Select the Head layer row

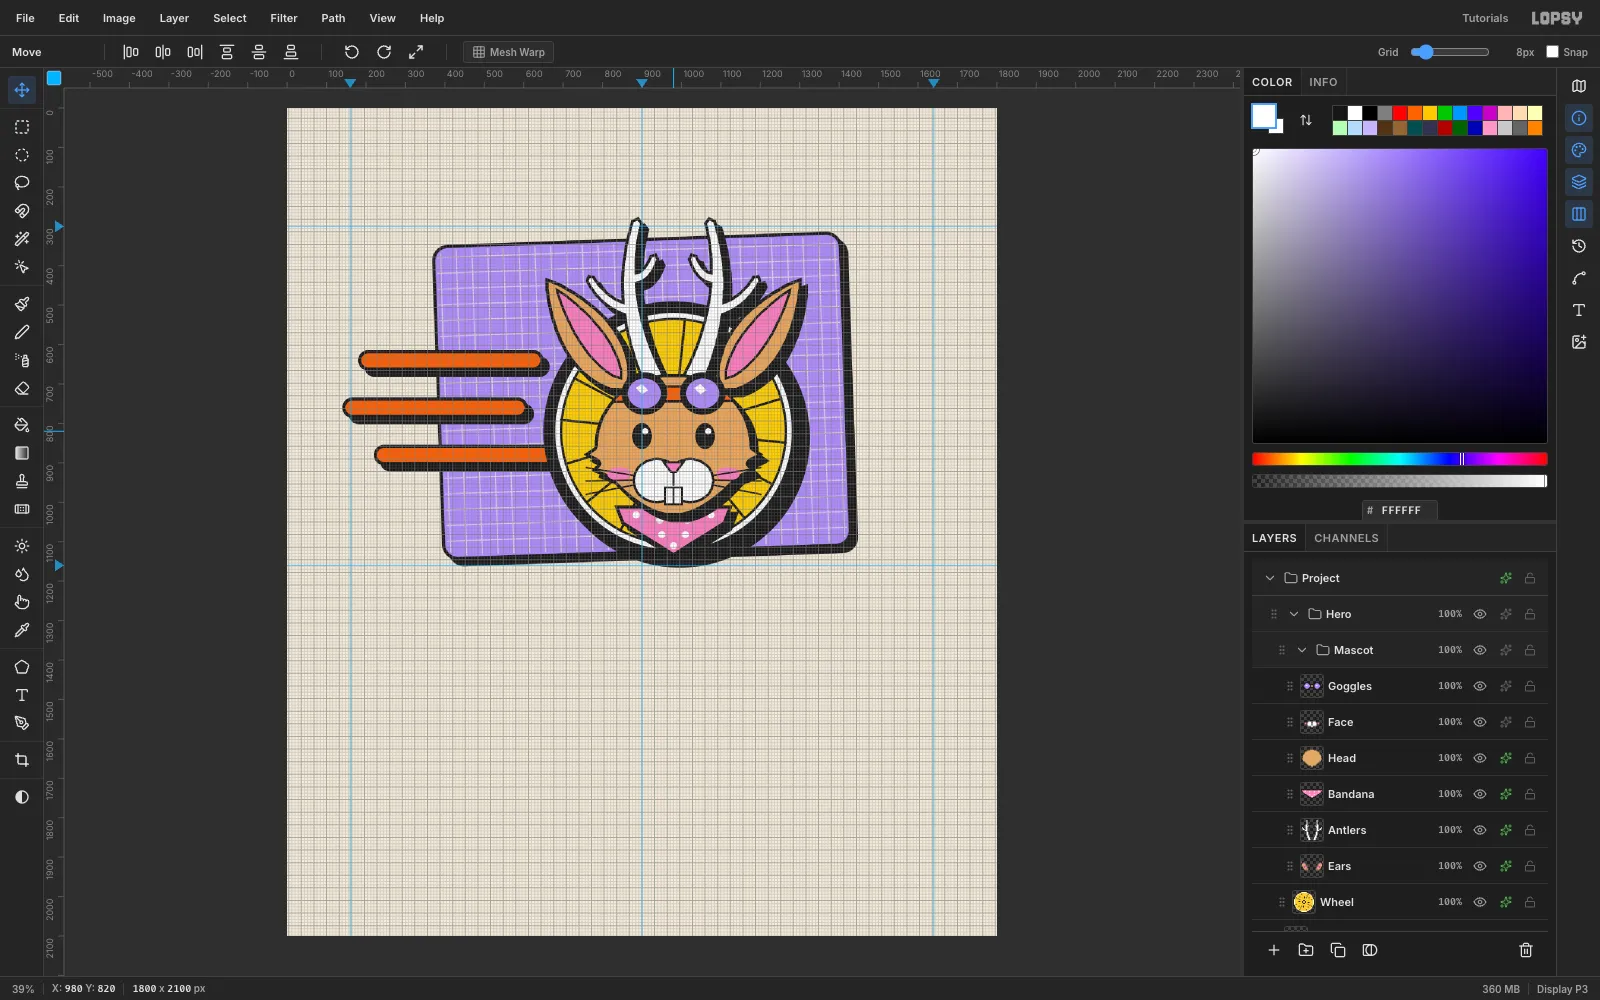[x=1400, y=758]
